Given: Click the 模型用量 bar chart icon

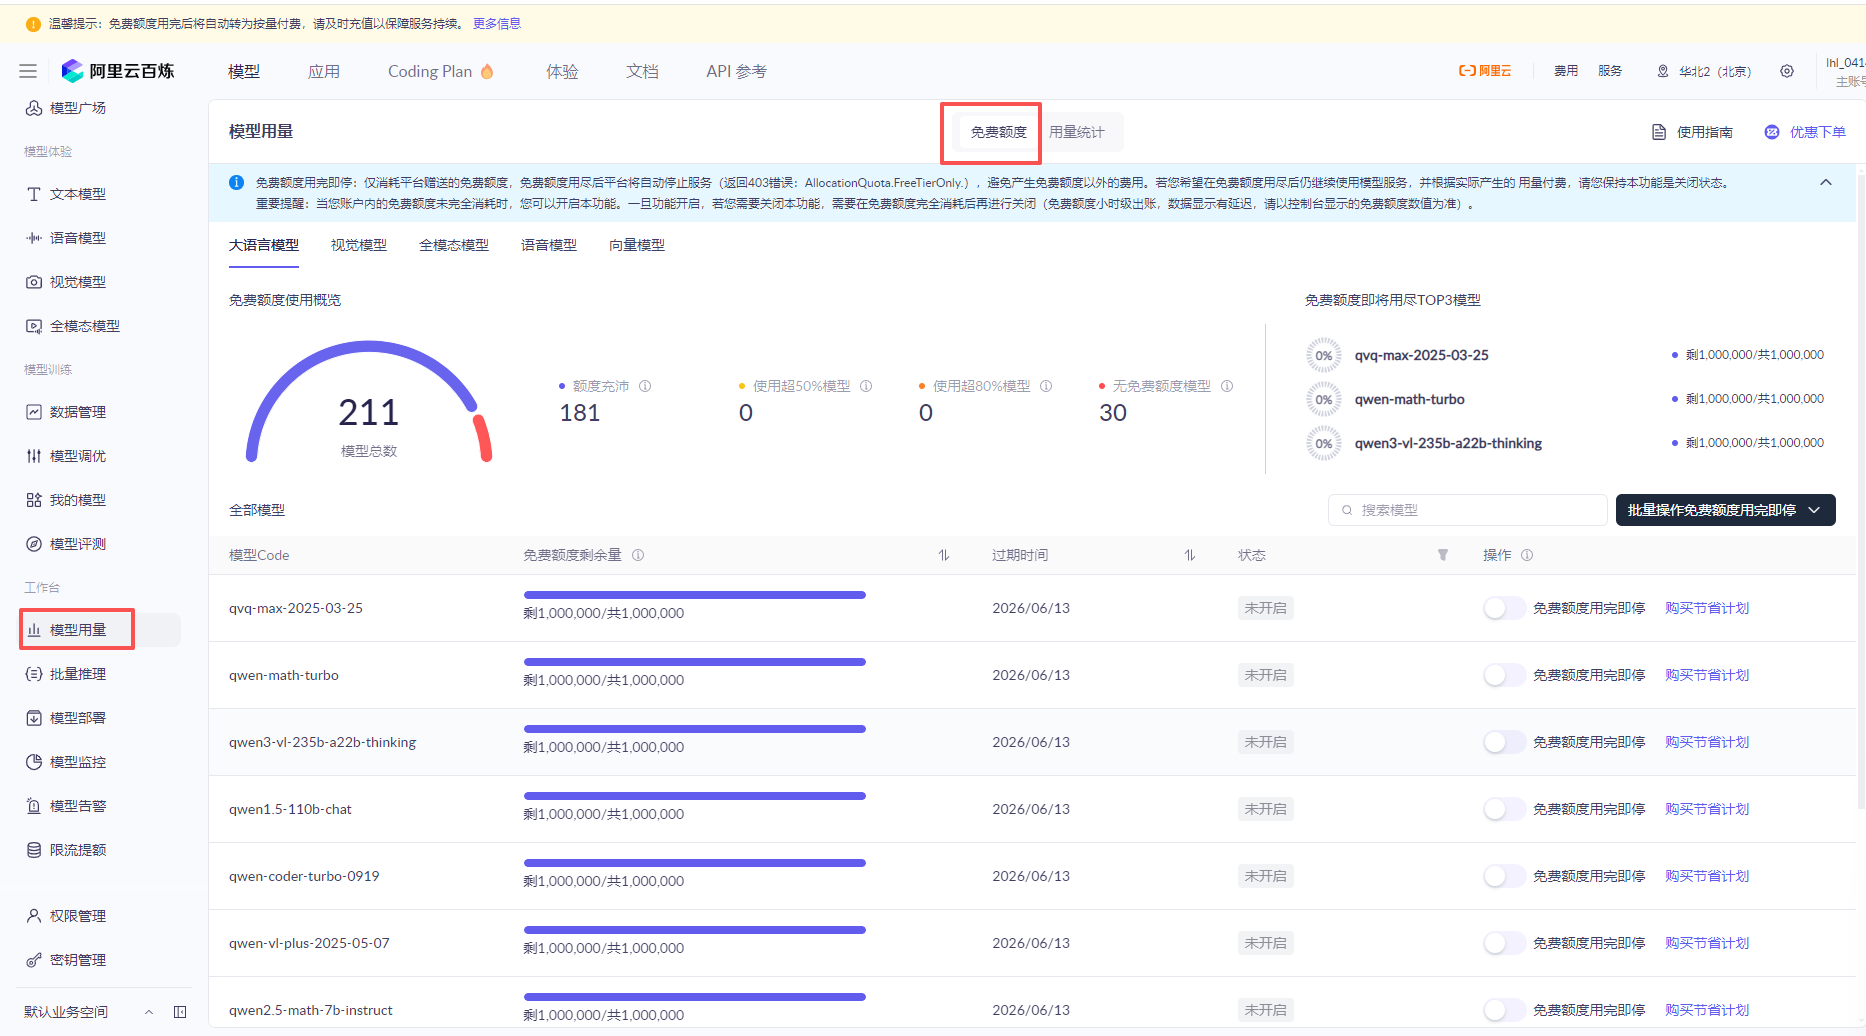Looking at the screenshot, I should [x=34, y=630].
